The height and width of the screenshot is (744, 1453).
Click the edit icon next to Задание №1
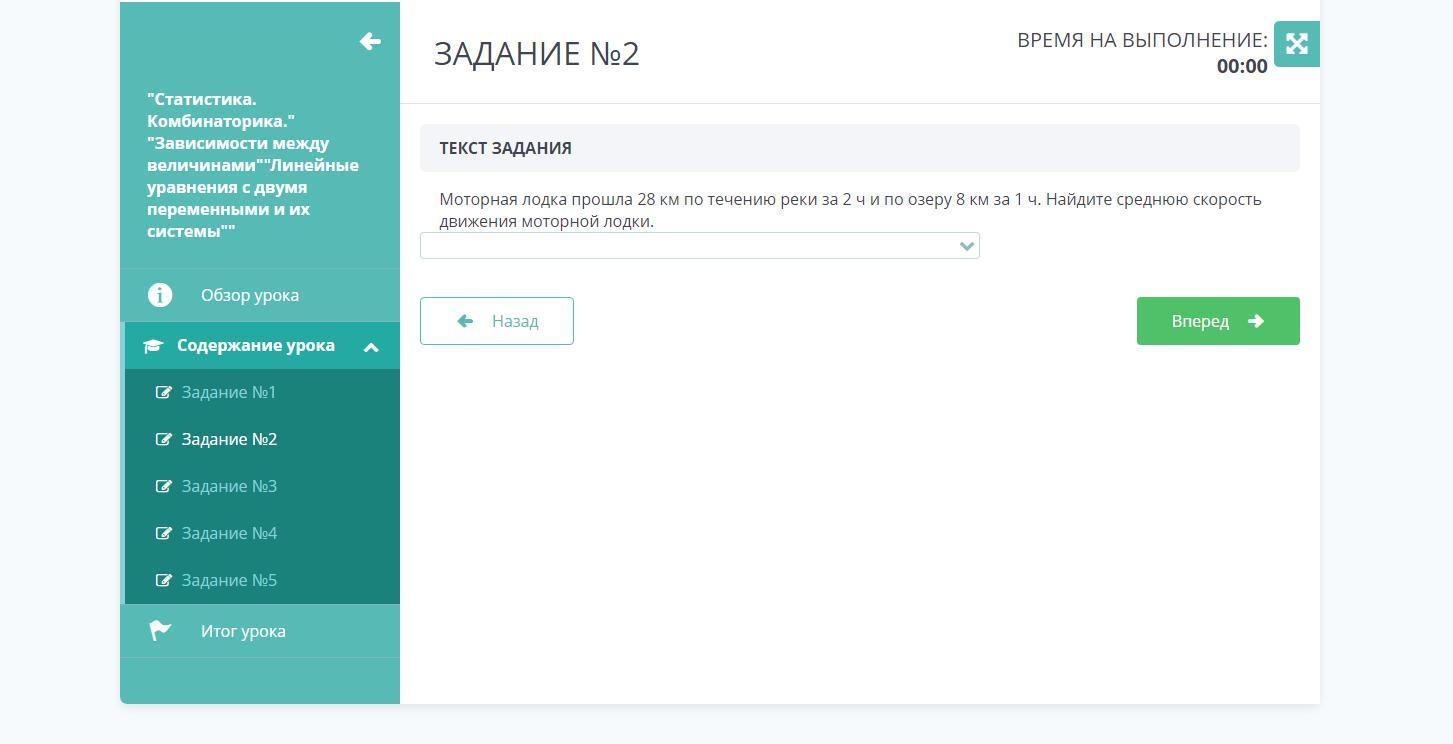point(163,392)
